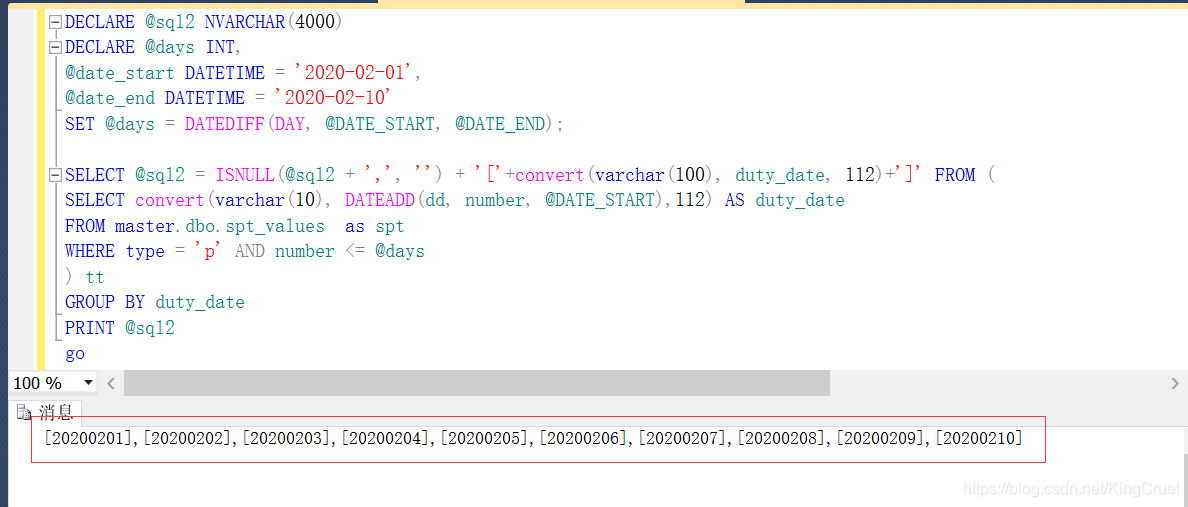Click the horizontal scrollbar right arrow

(x=1175, y=383)
